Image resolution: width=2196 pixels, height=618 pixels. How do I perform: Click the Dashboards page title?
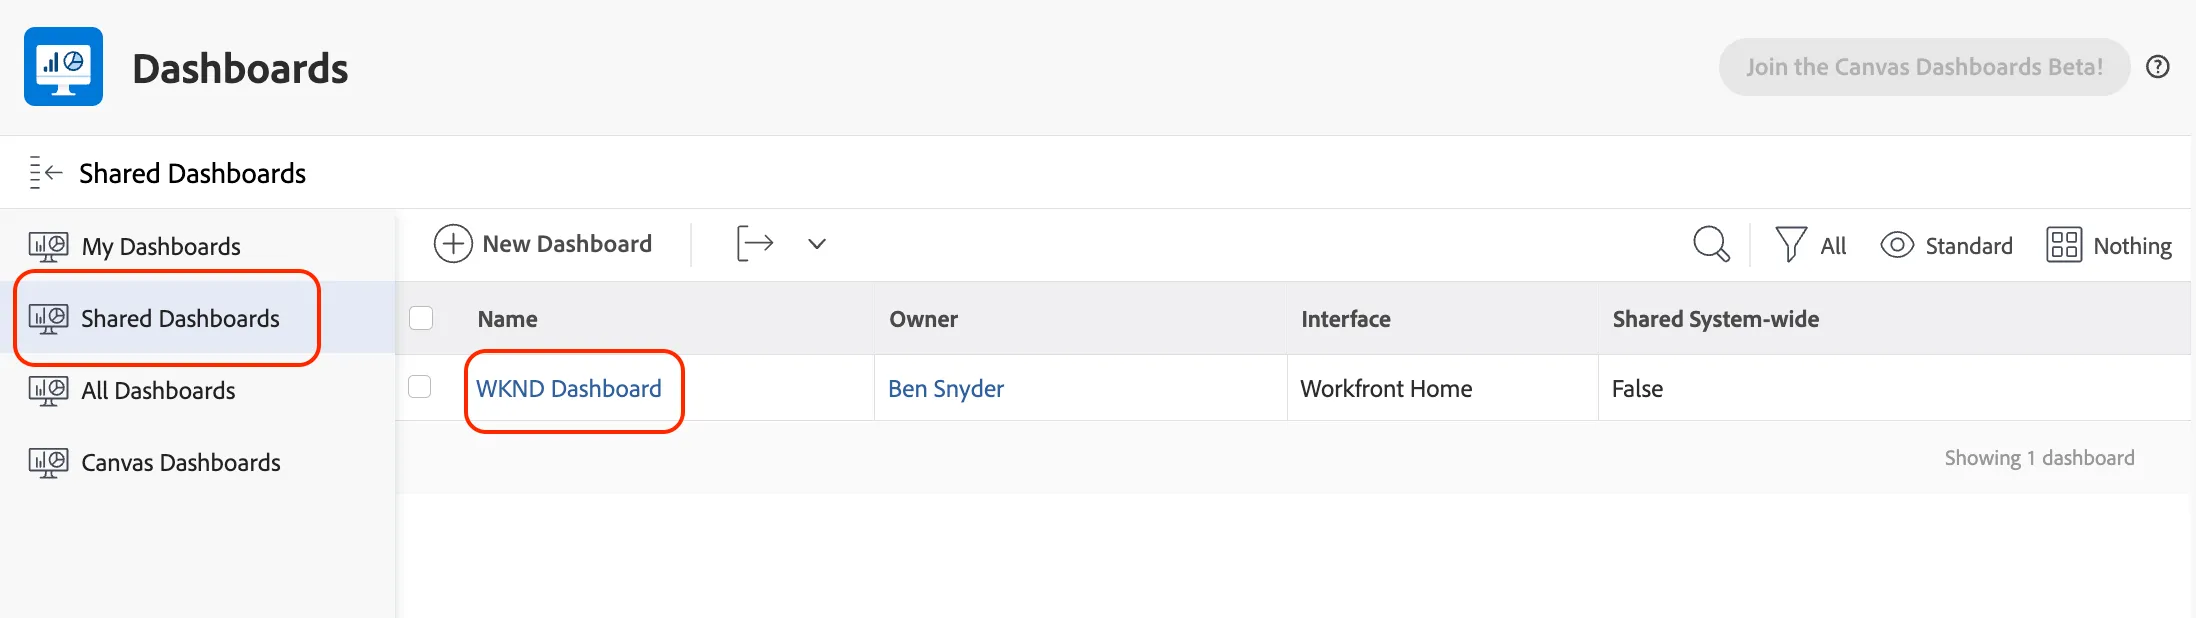point(240,68)
